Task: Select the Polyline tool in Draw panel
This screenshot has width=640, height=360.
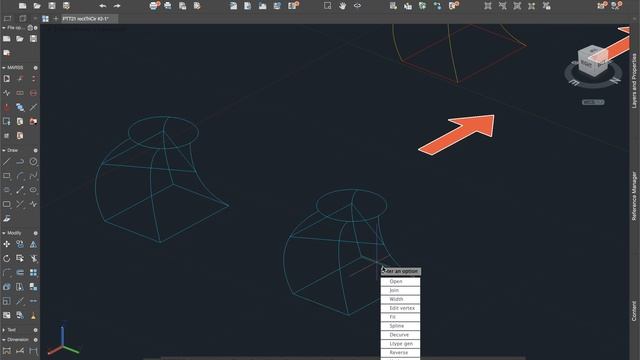Action: point(20,162)
